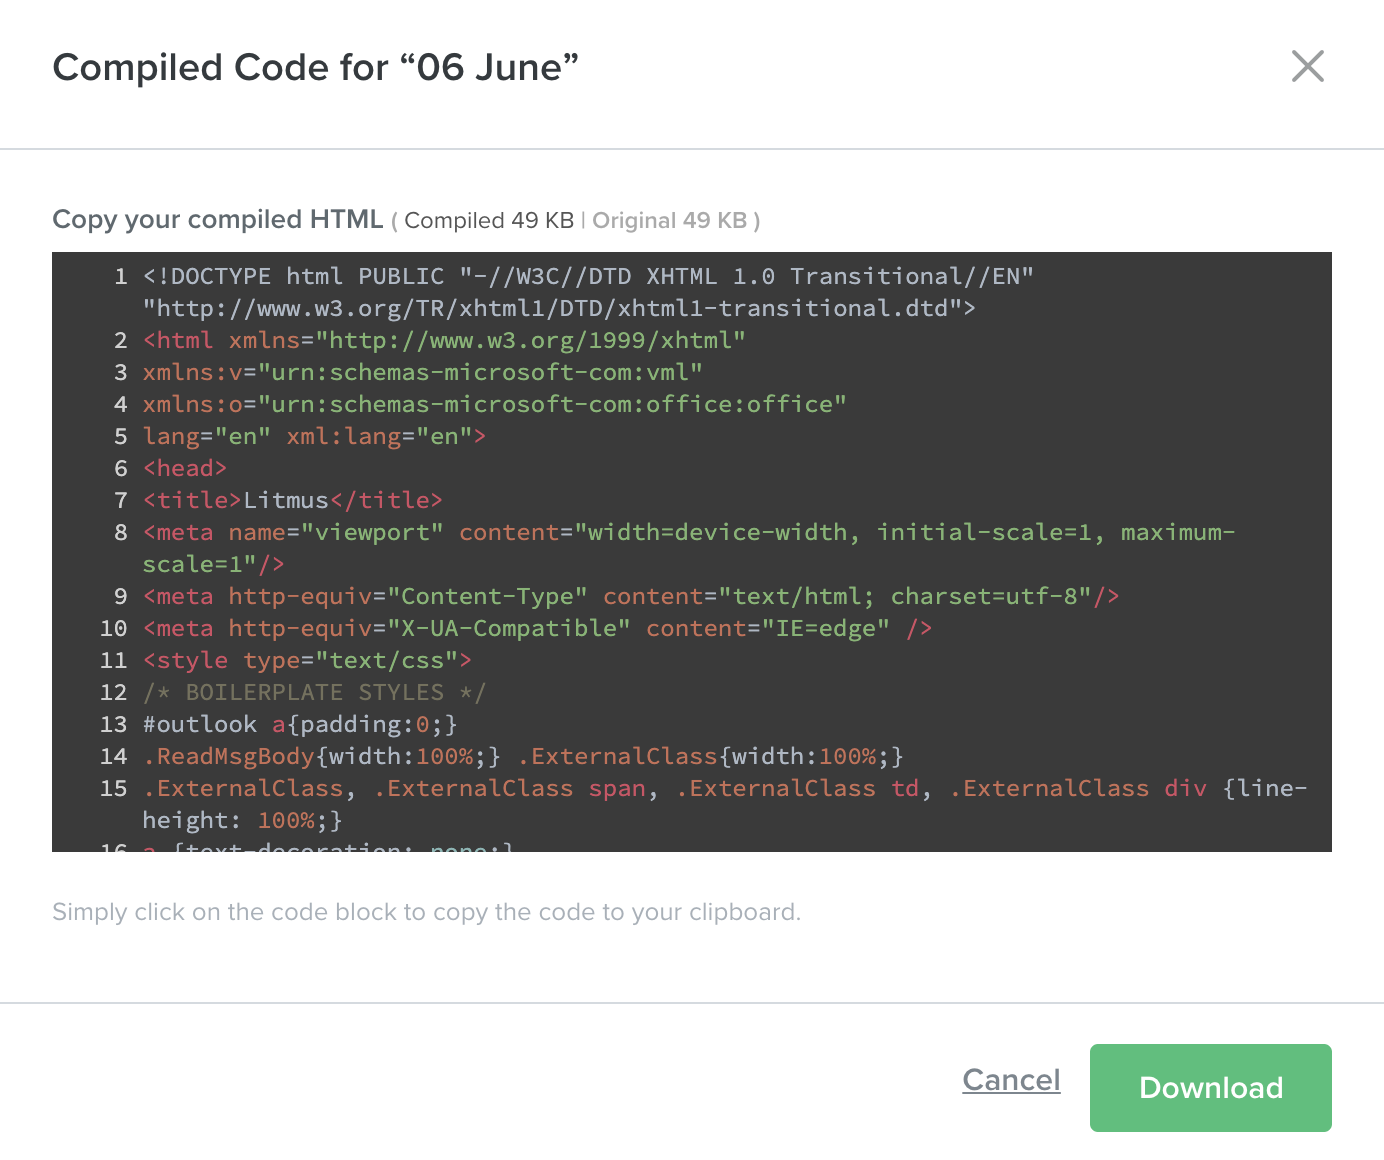1384x1160 pixels.
Task: Click the dialog title "Compiled Code for 06 June"
Action: coord(315,67)
